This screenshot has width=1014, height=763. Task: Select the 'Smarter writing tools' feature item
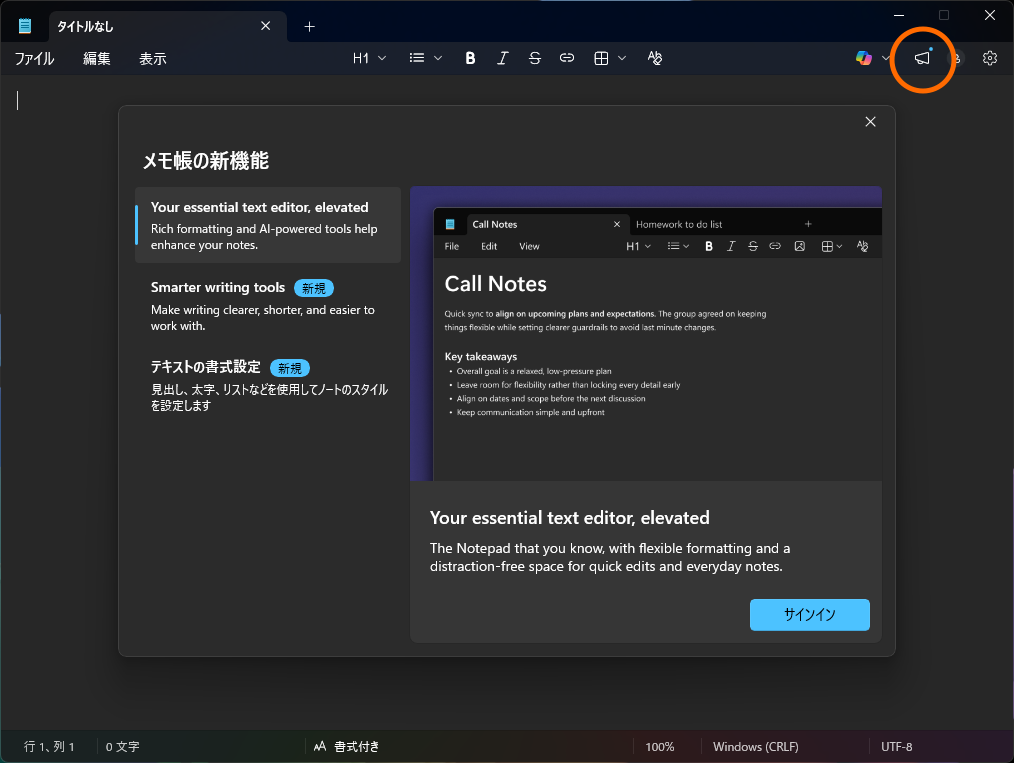click(x=268, y=305)
